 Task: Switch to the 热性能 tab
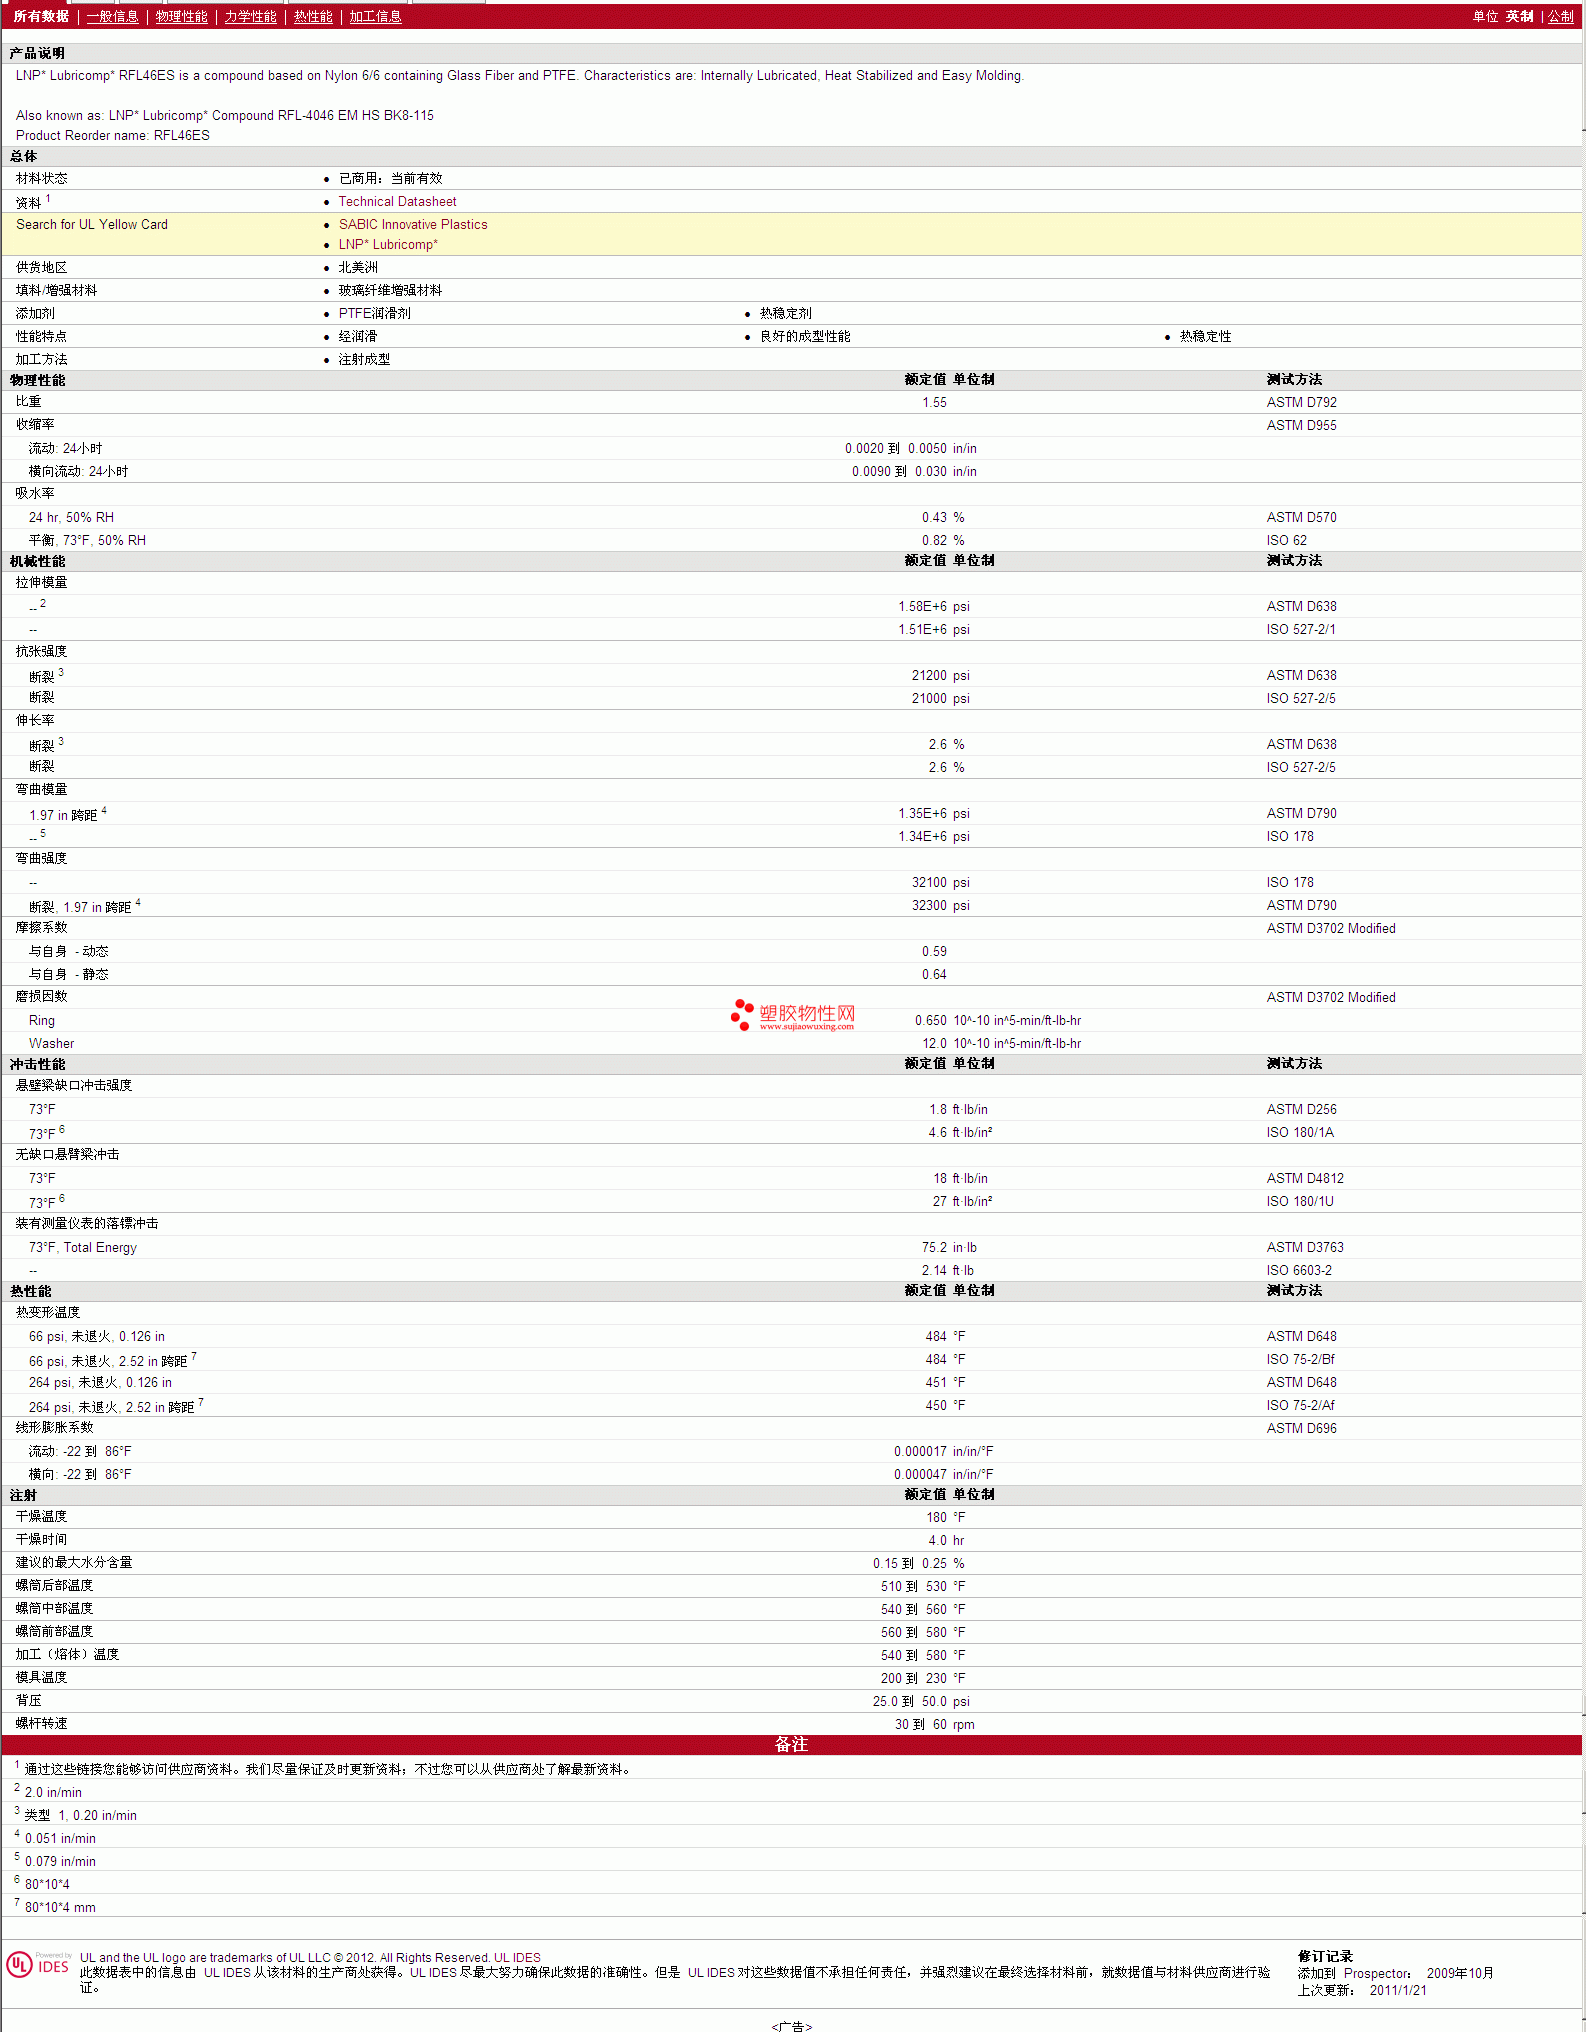pyautogui.click(x=313, y=16)
